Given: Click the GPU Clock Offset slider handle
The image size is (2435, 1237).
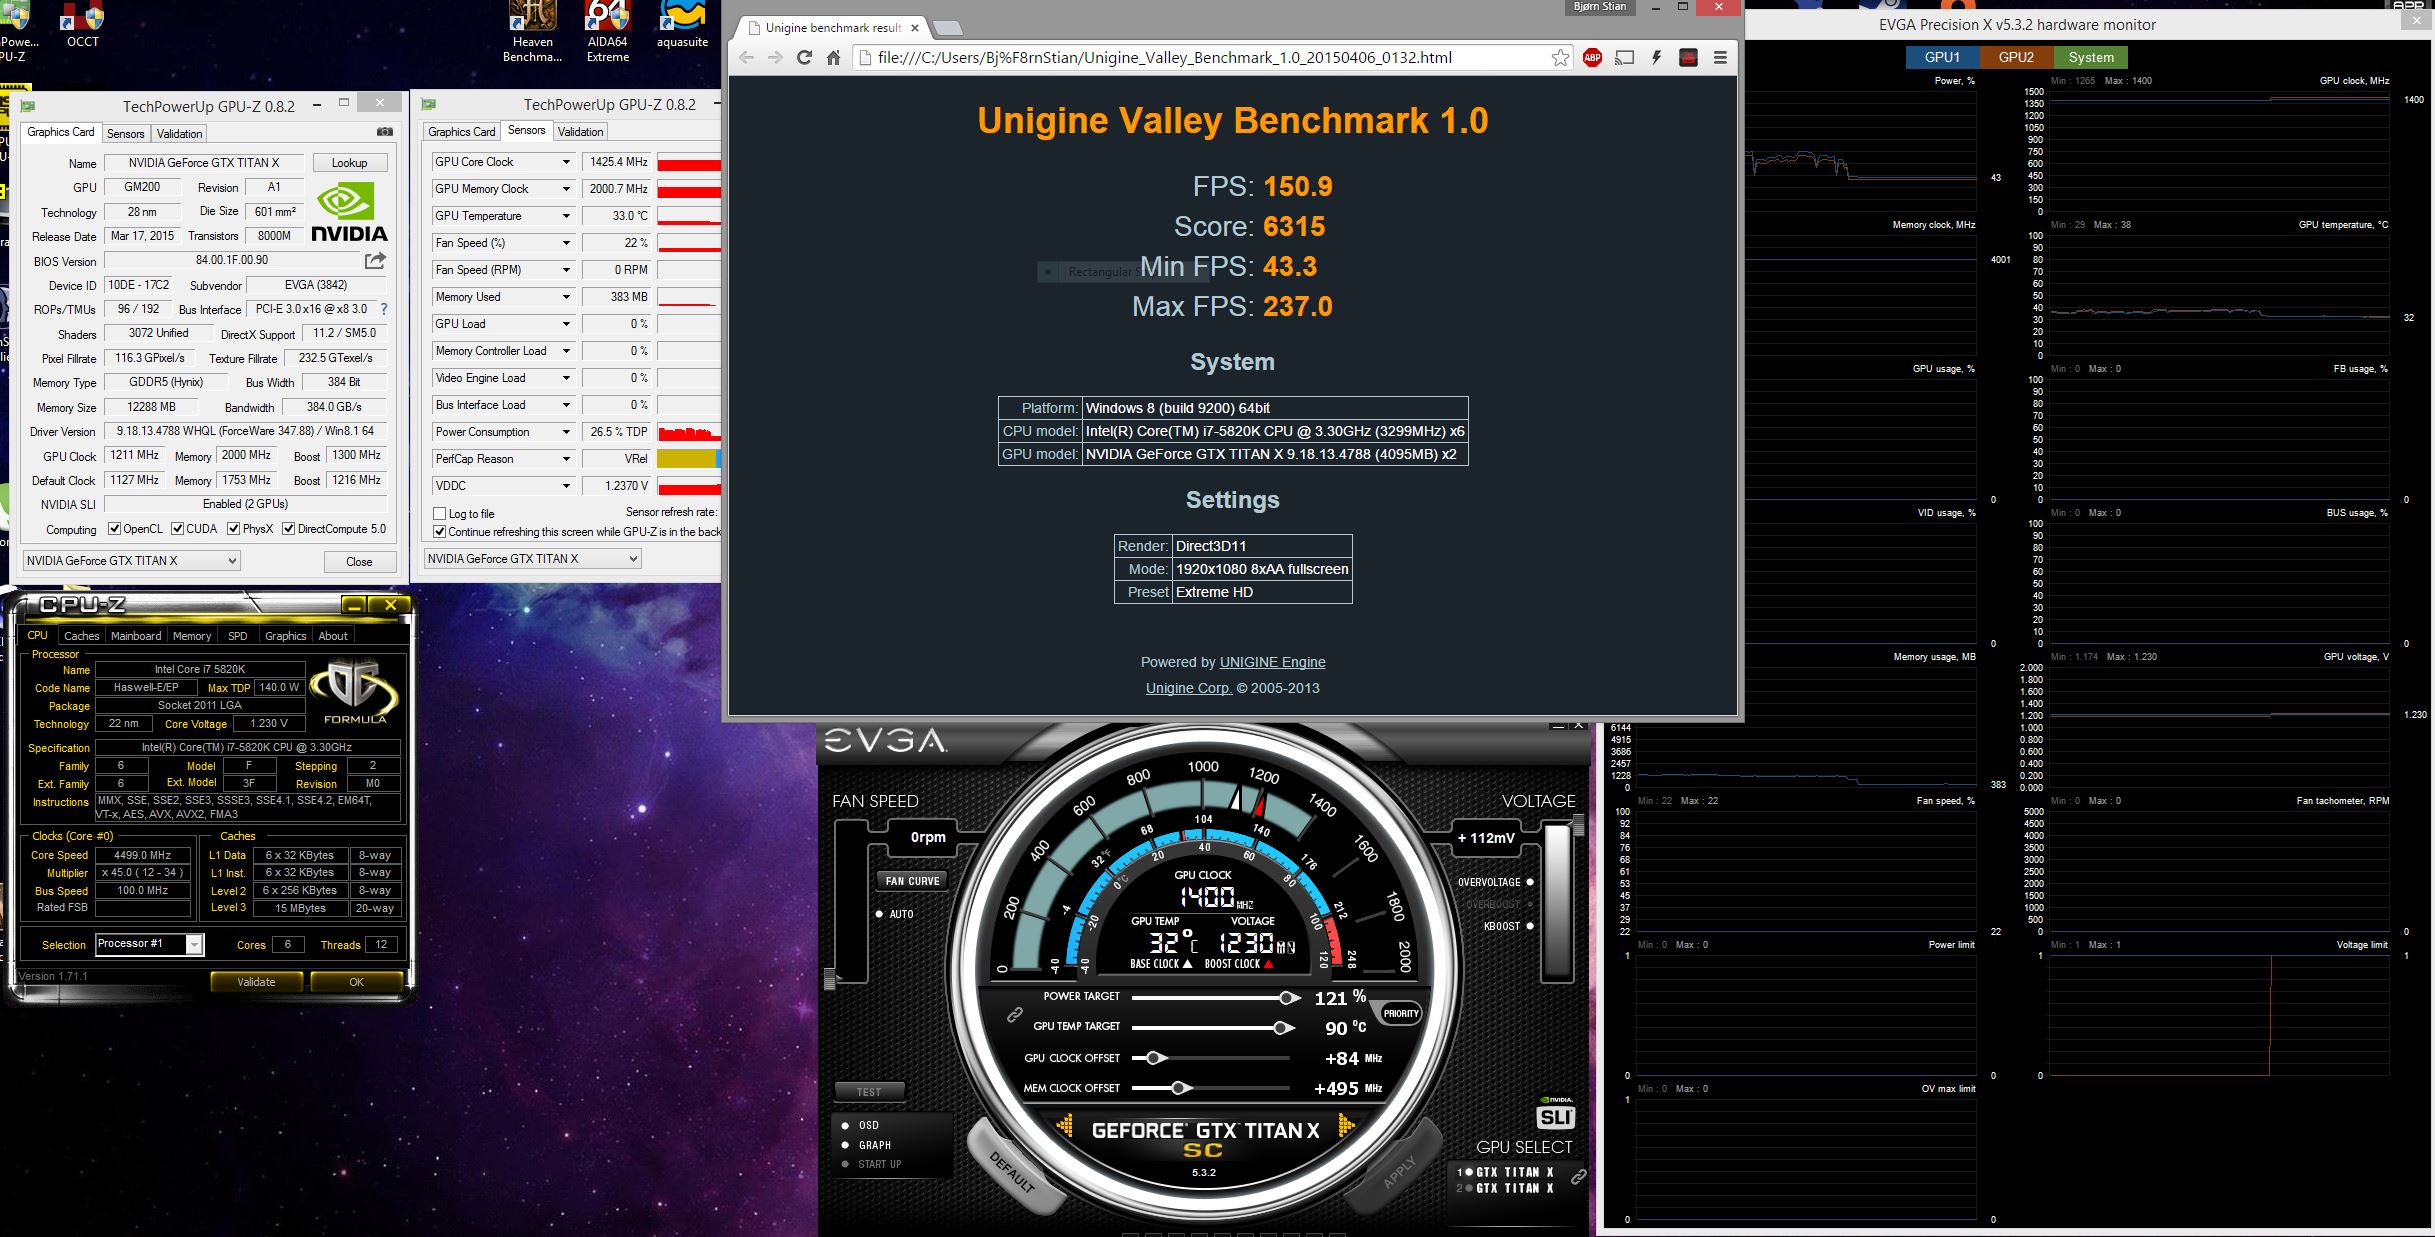Looking at the screenshot, I should tap(1154, 1058).
